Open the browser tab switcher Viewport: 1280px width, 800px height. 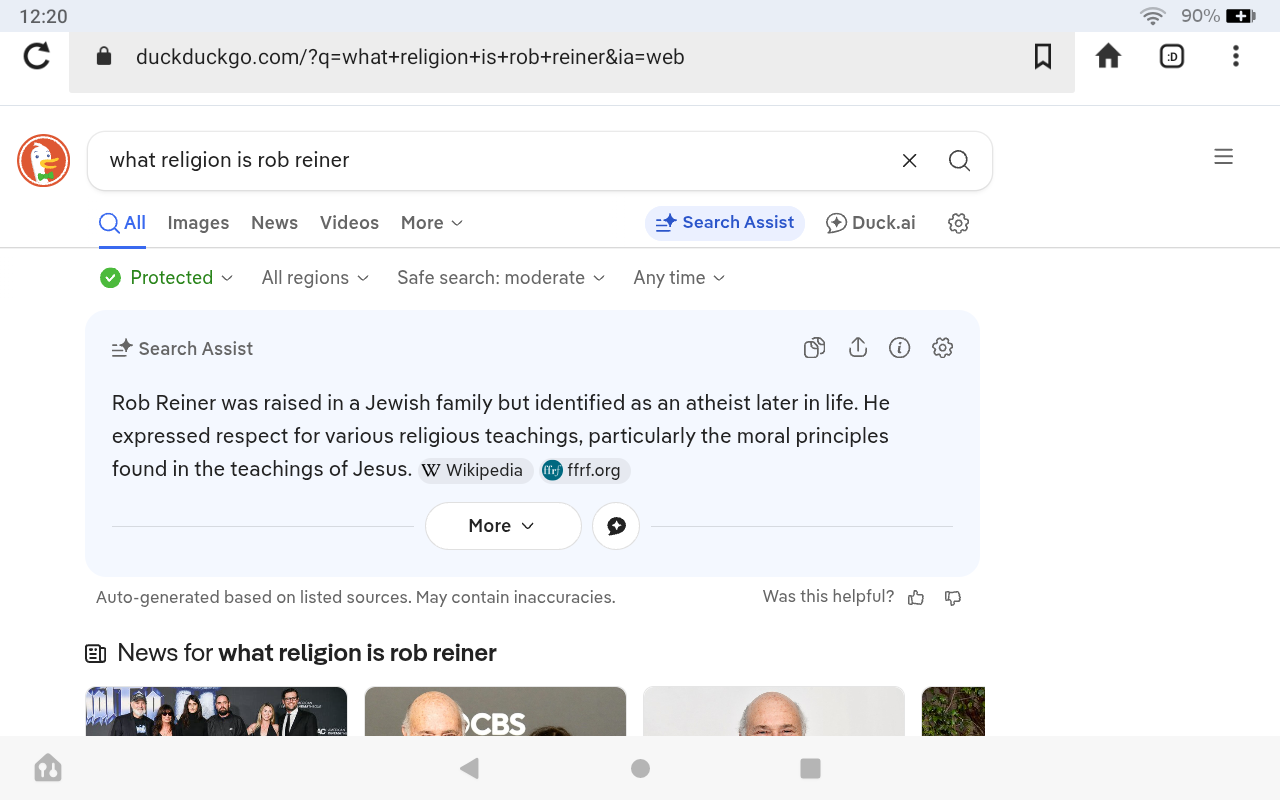1172,57
